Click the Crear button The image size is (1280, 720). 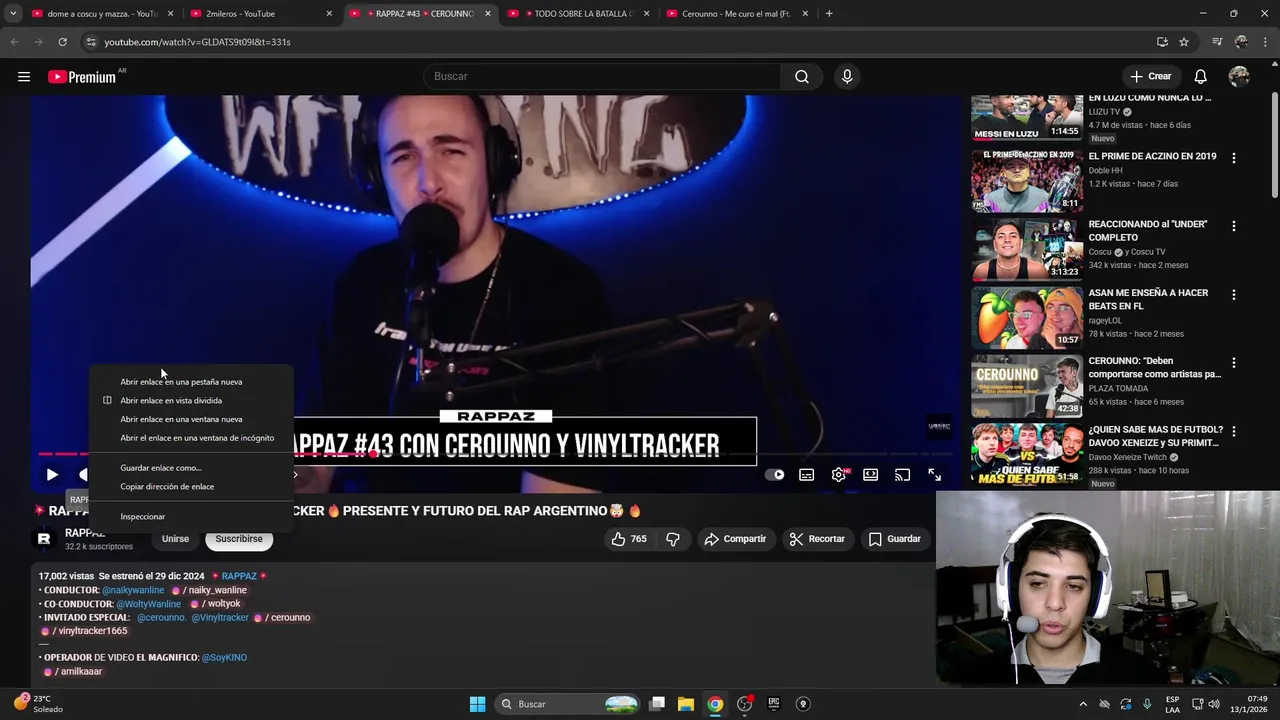tap(1151, 77)
